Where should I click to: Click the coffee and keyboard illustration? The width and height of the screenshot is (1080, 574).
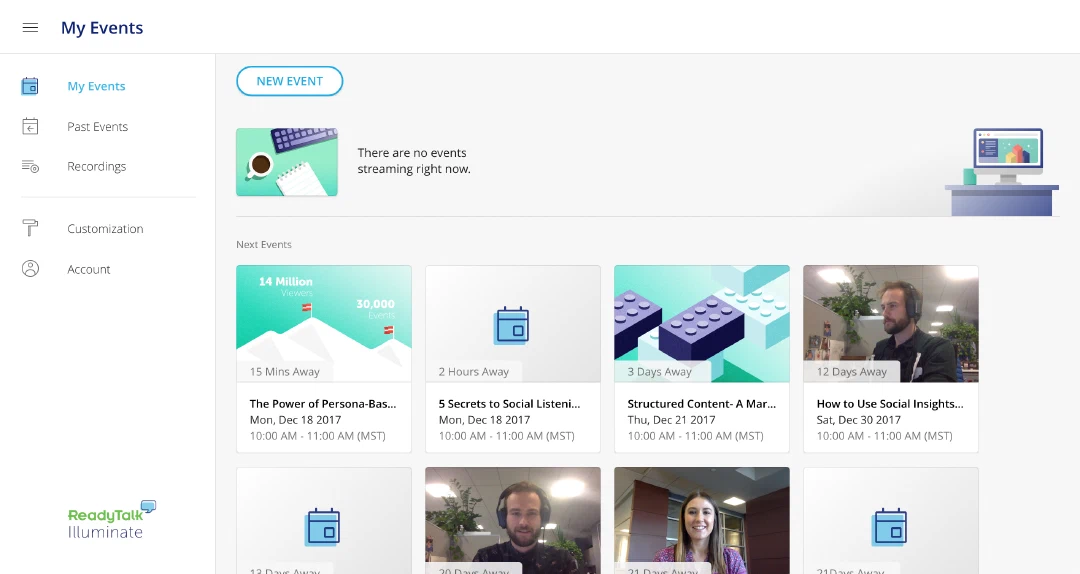click(x=287, y=162)
